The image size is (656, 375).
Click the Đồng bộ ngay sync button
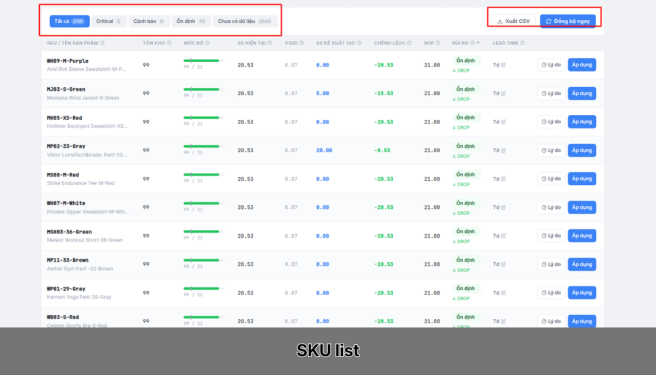tap(568, 21)
